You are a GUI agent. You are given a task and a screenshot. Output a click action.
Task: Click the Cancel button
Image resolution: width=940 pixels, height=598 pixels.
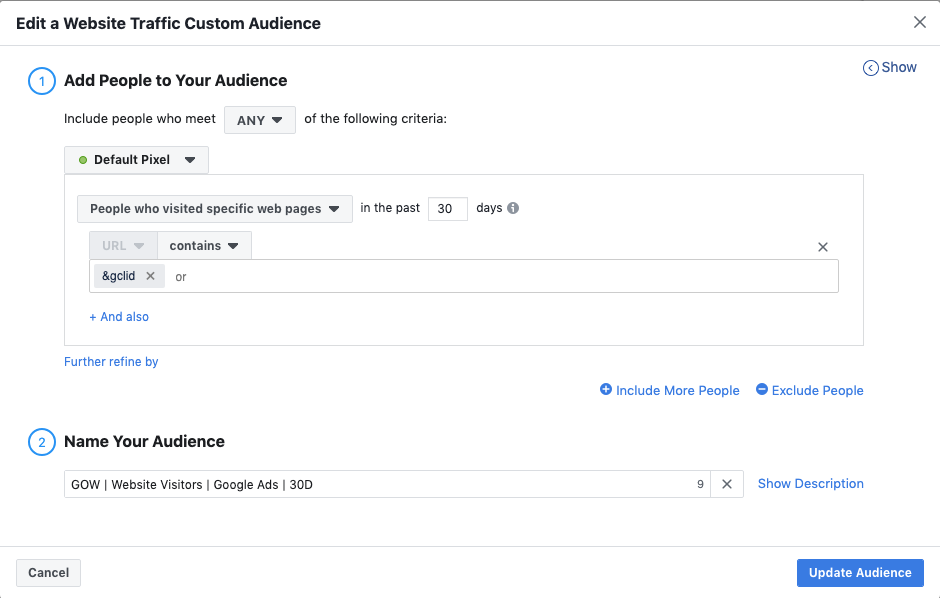click(48, 572)
